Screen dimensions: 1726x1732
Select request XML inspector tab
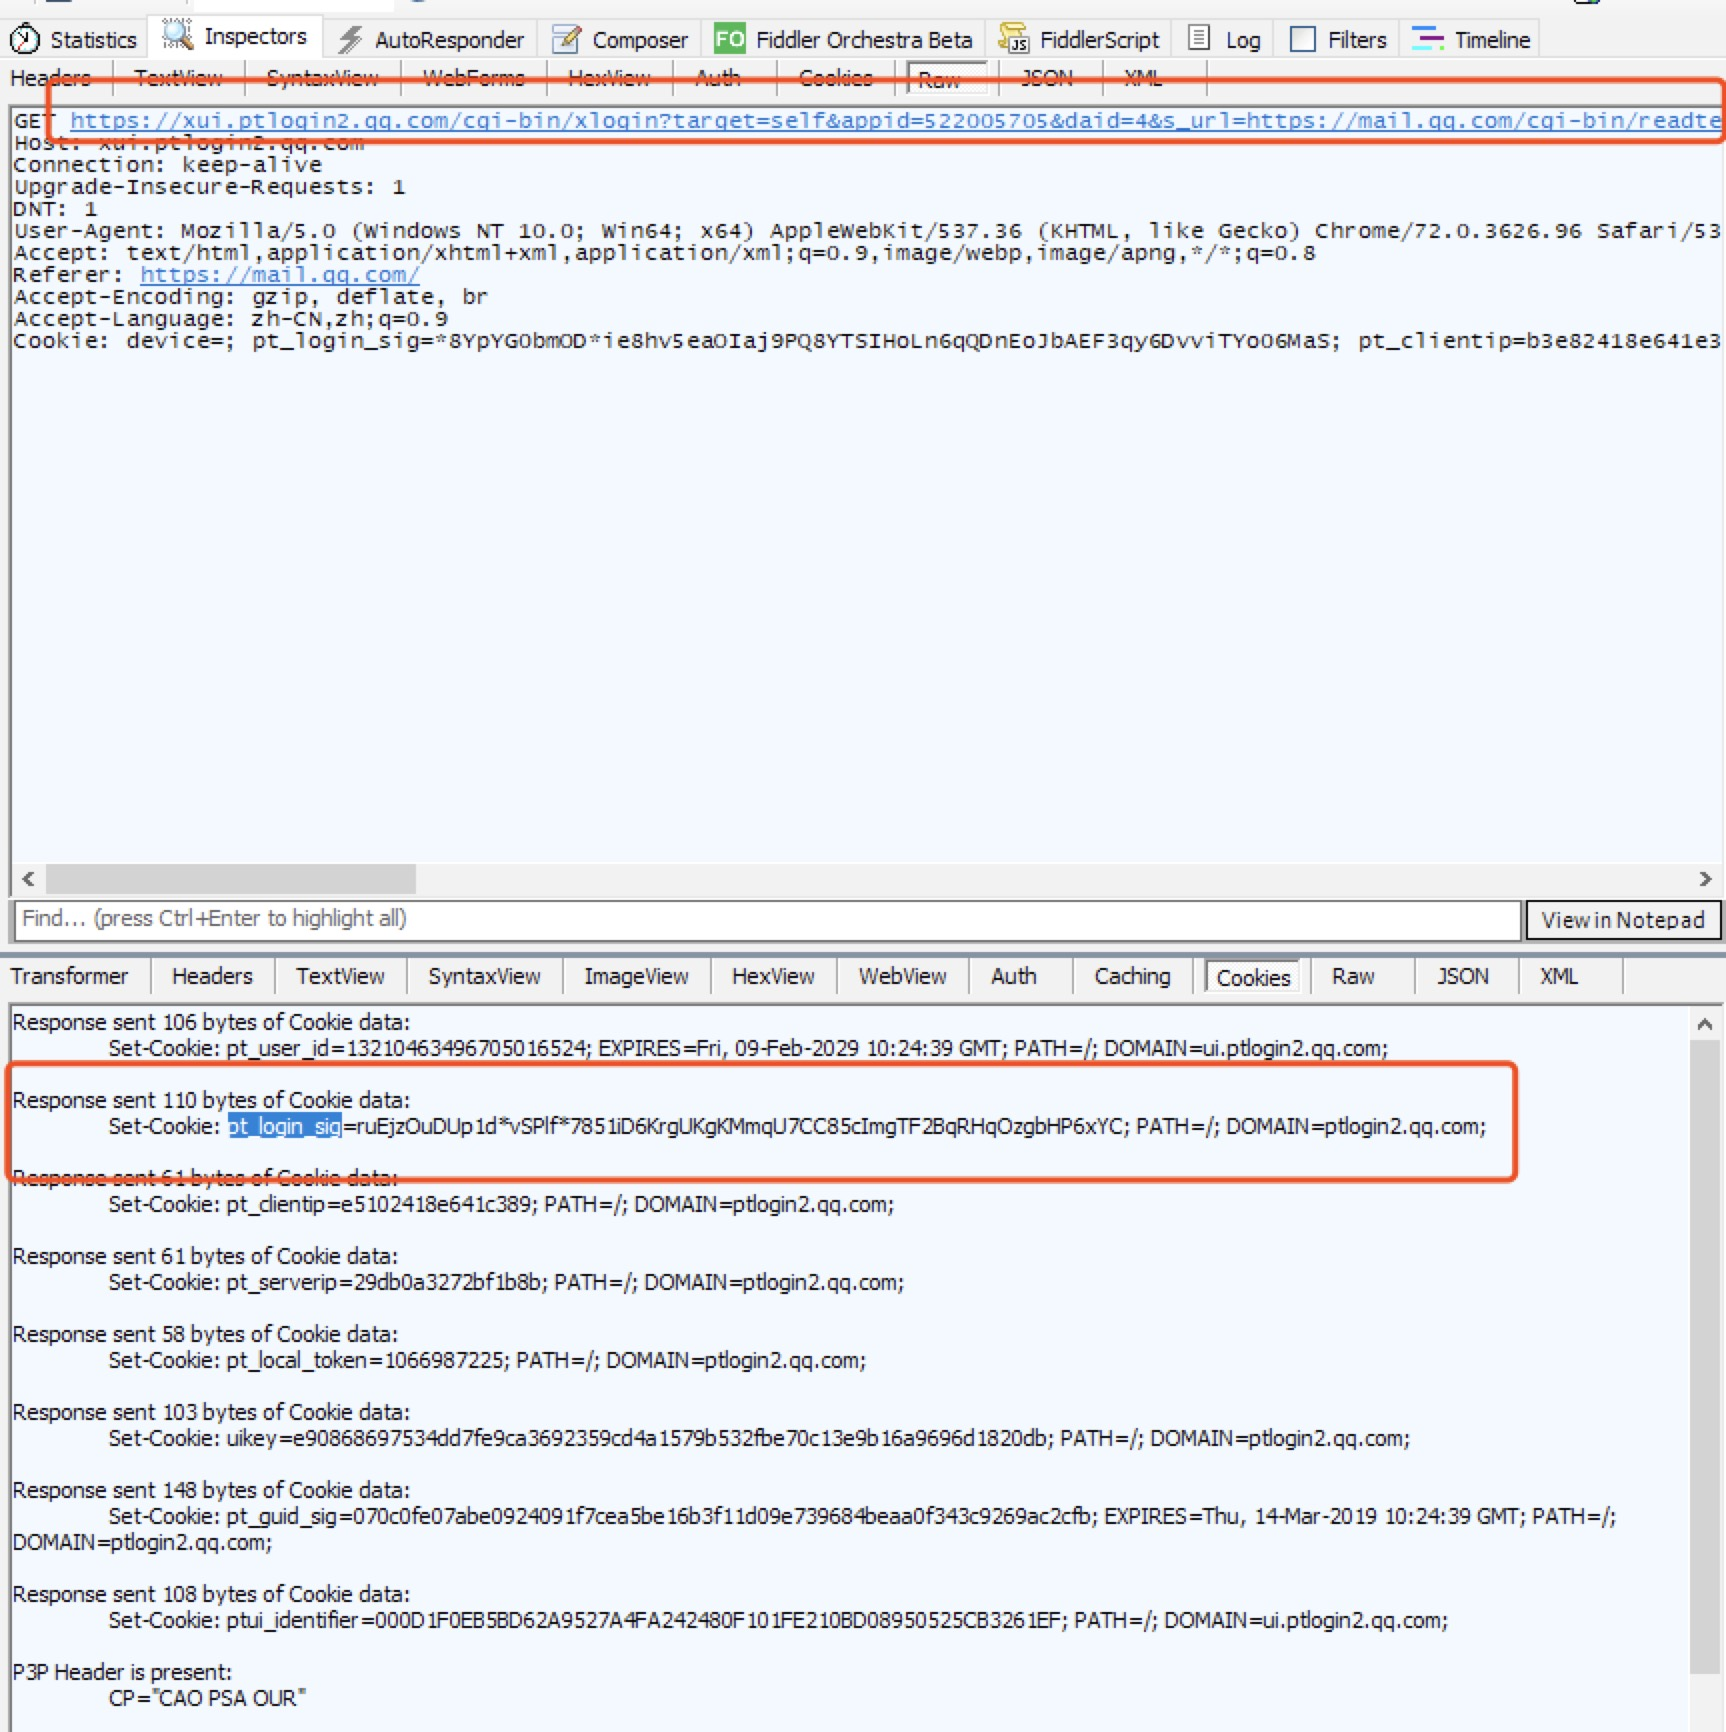click(1143, 78)
